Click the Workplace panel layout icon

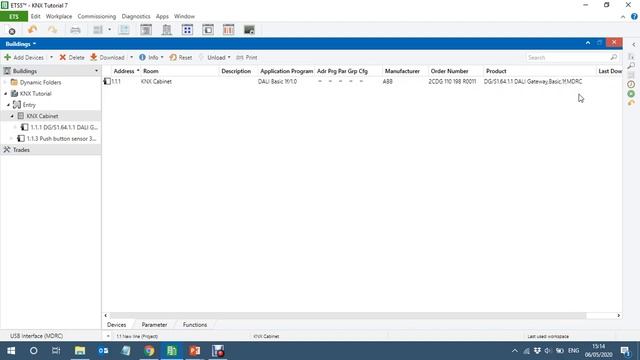click(98, 30)
